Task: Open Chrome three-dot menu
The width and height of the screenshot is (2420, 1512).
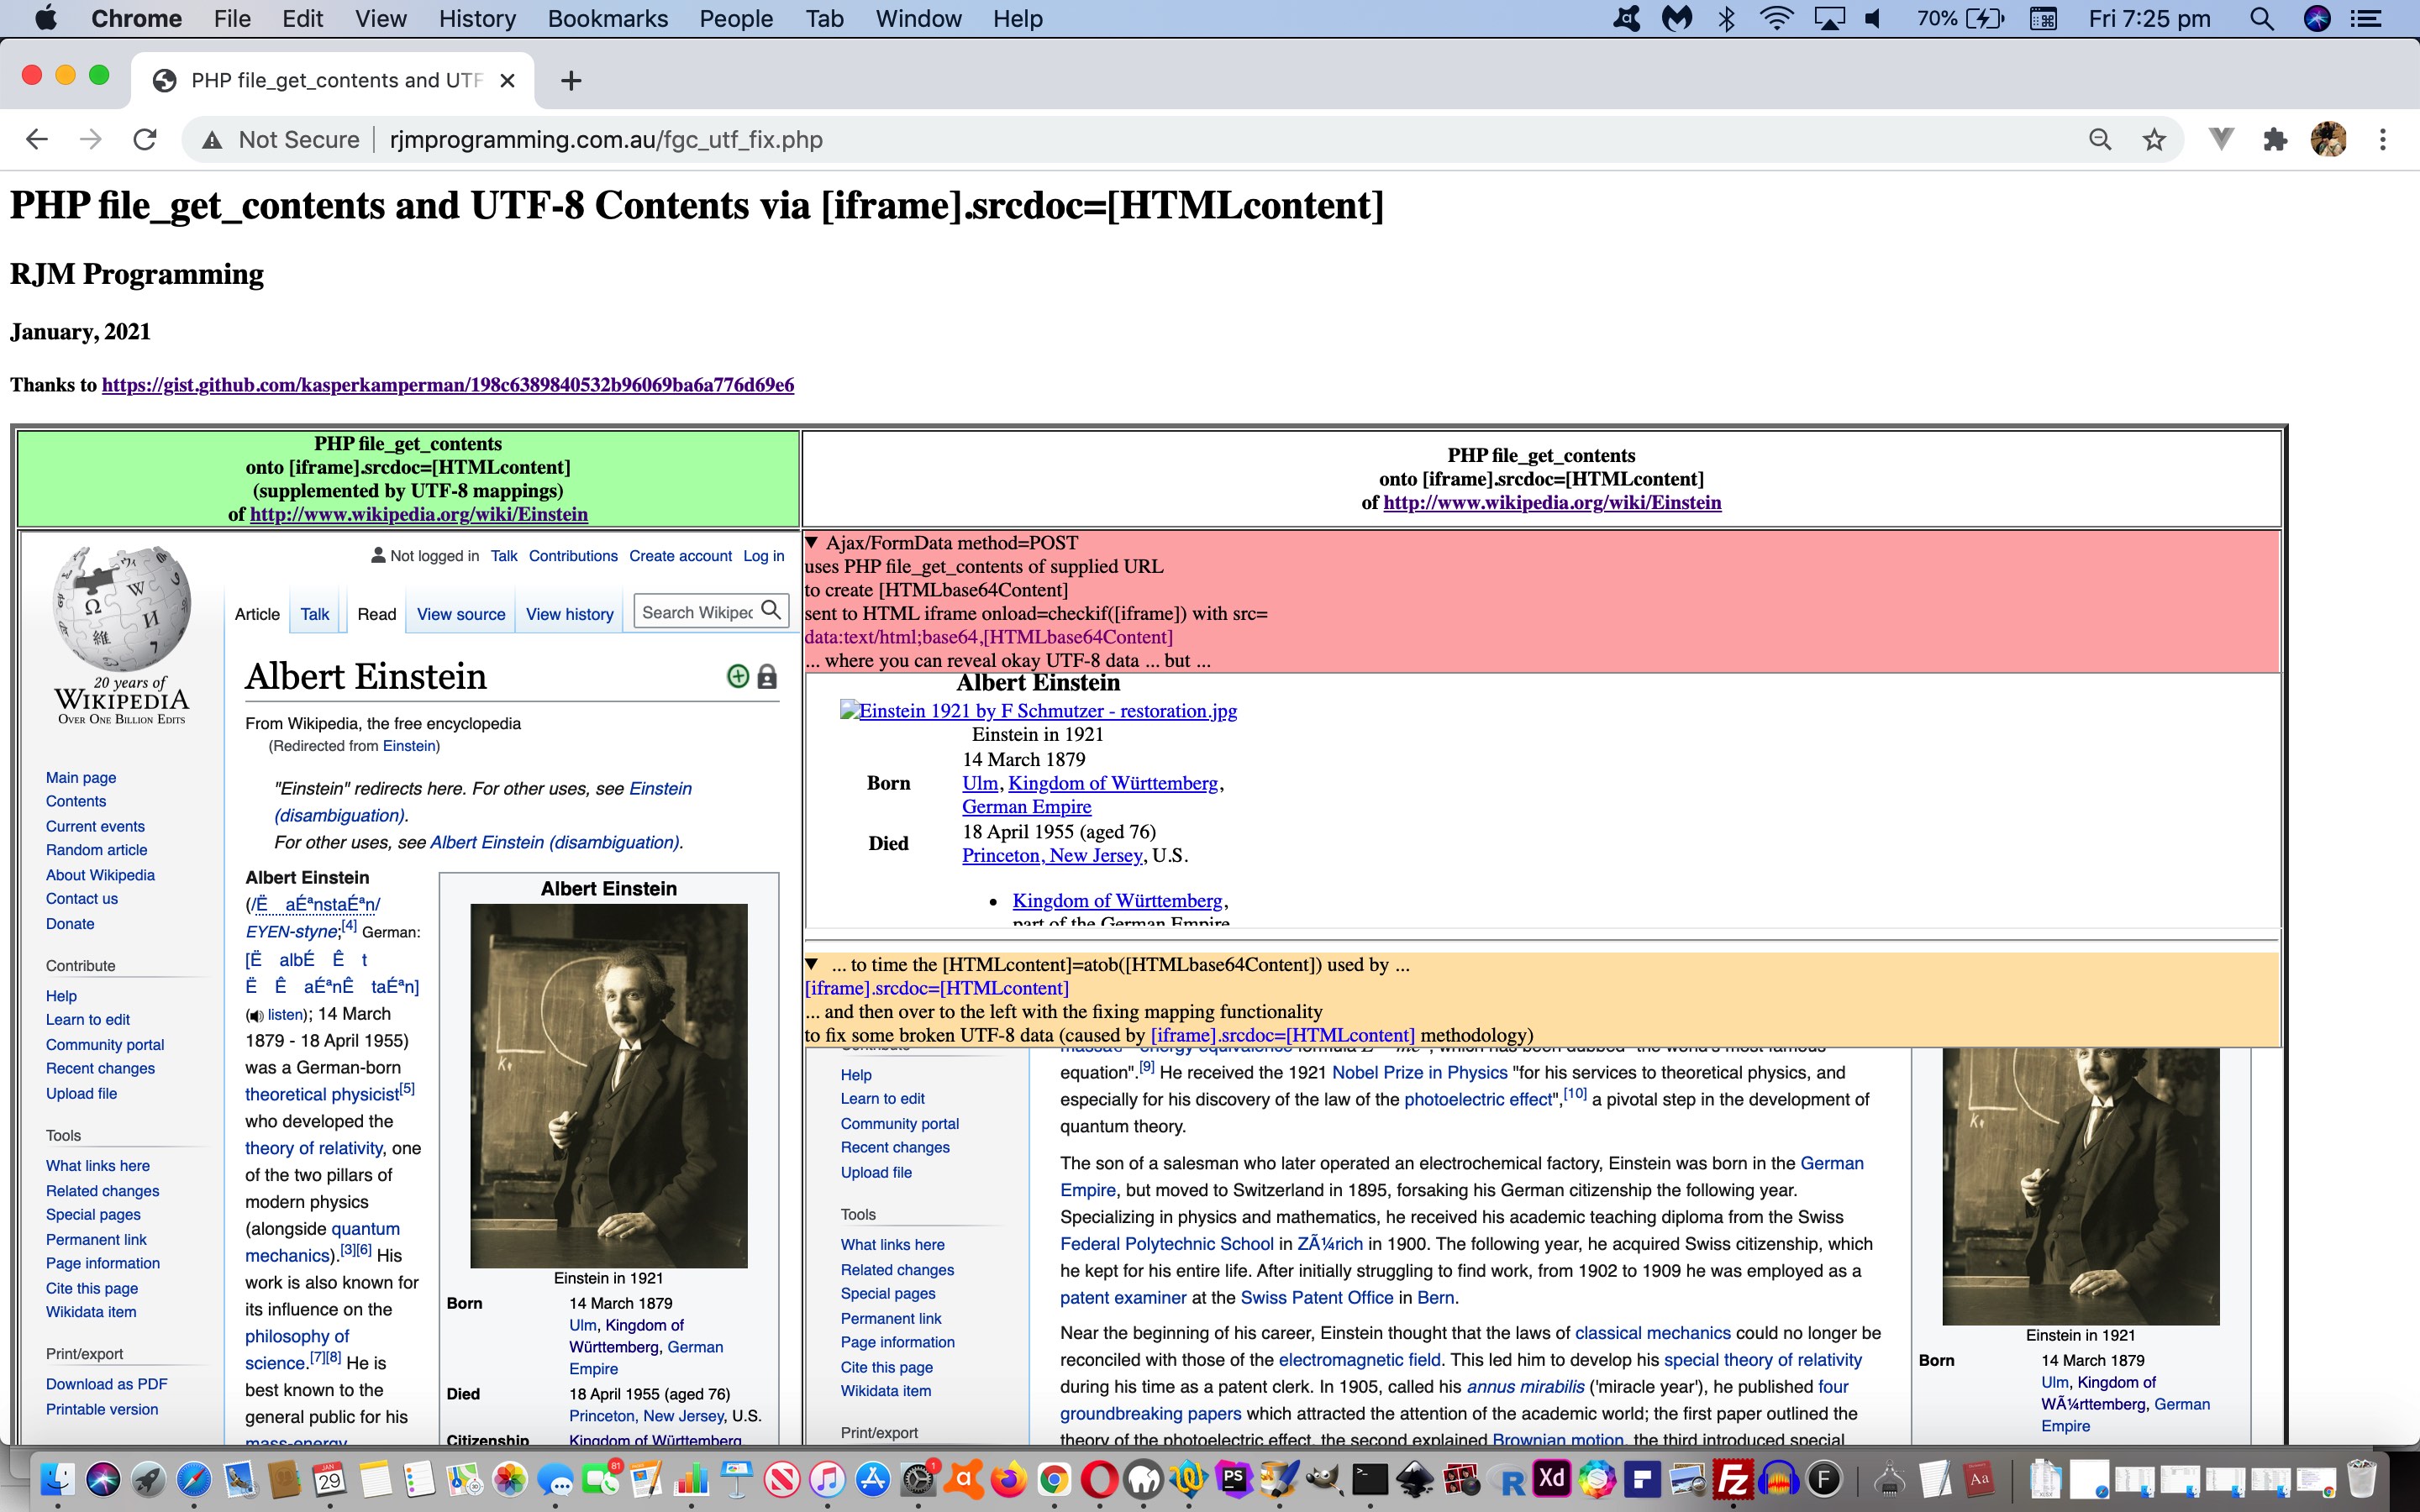Action: [2383, 140]
